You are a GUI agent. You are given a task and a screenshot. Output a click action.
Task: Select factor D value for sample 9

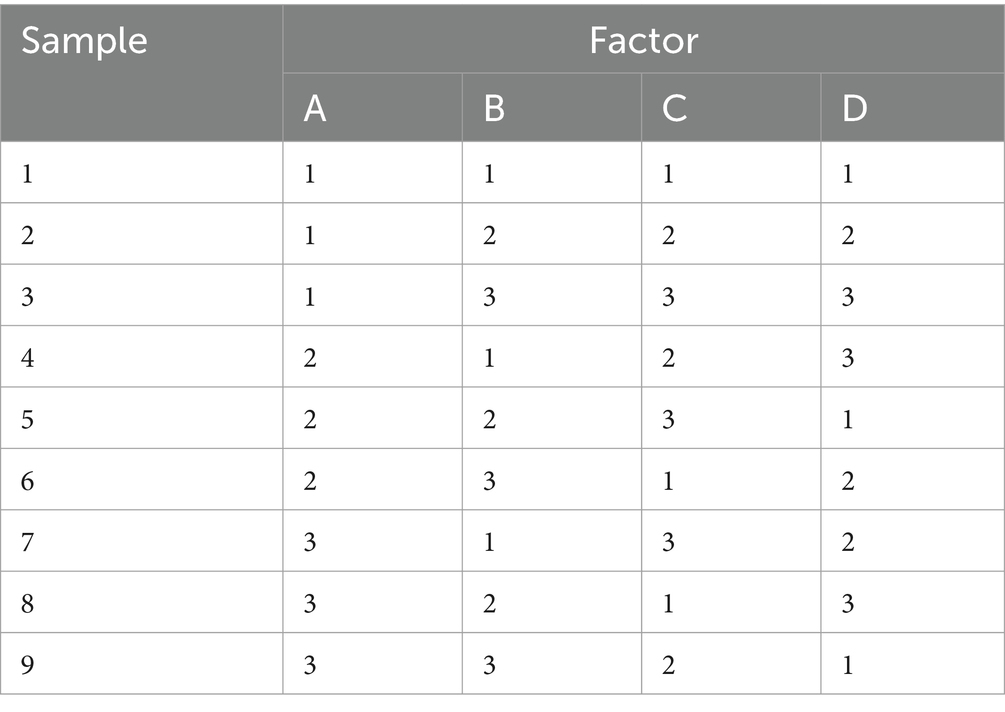pos(913,663)
